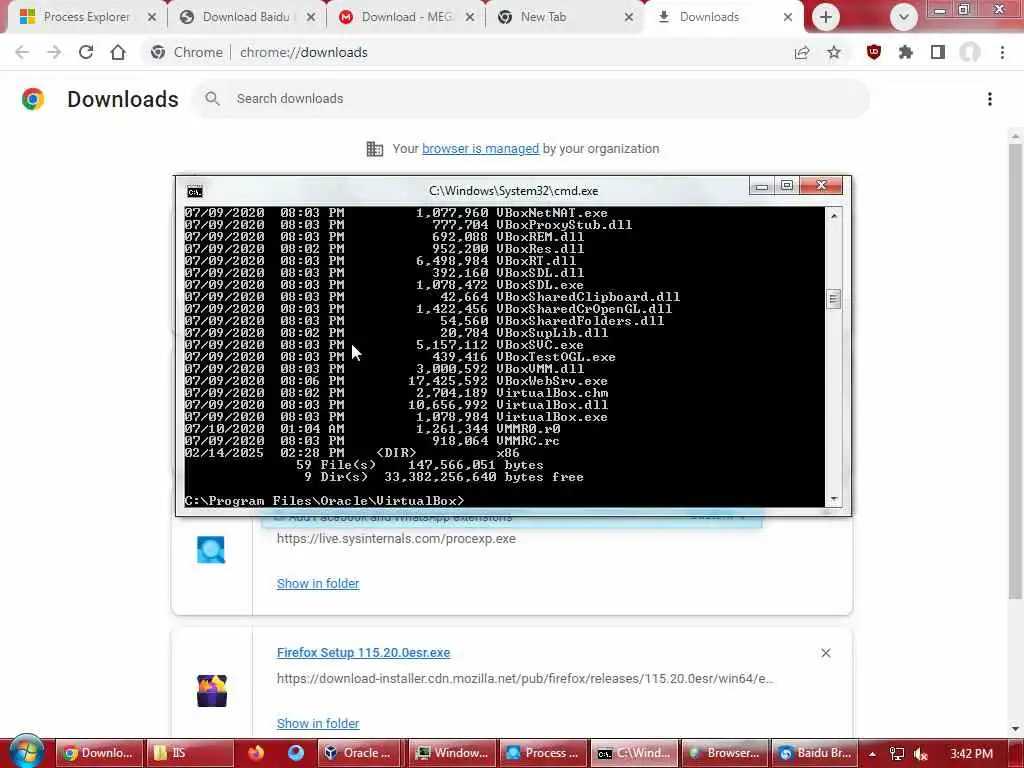
Task: Open the Firefox taskbar icon
Action: point(256,753)
